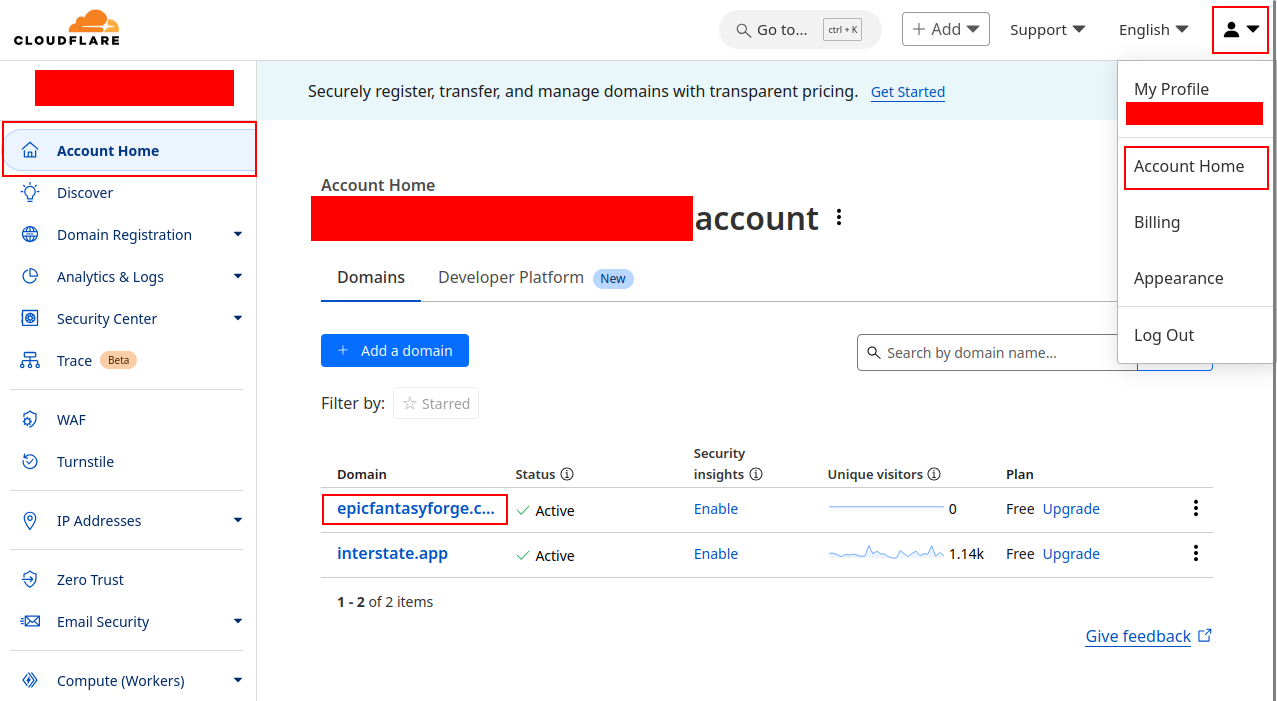
Task: Toggle the Starred filter
Action: pos(436,403)
